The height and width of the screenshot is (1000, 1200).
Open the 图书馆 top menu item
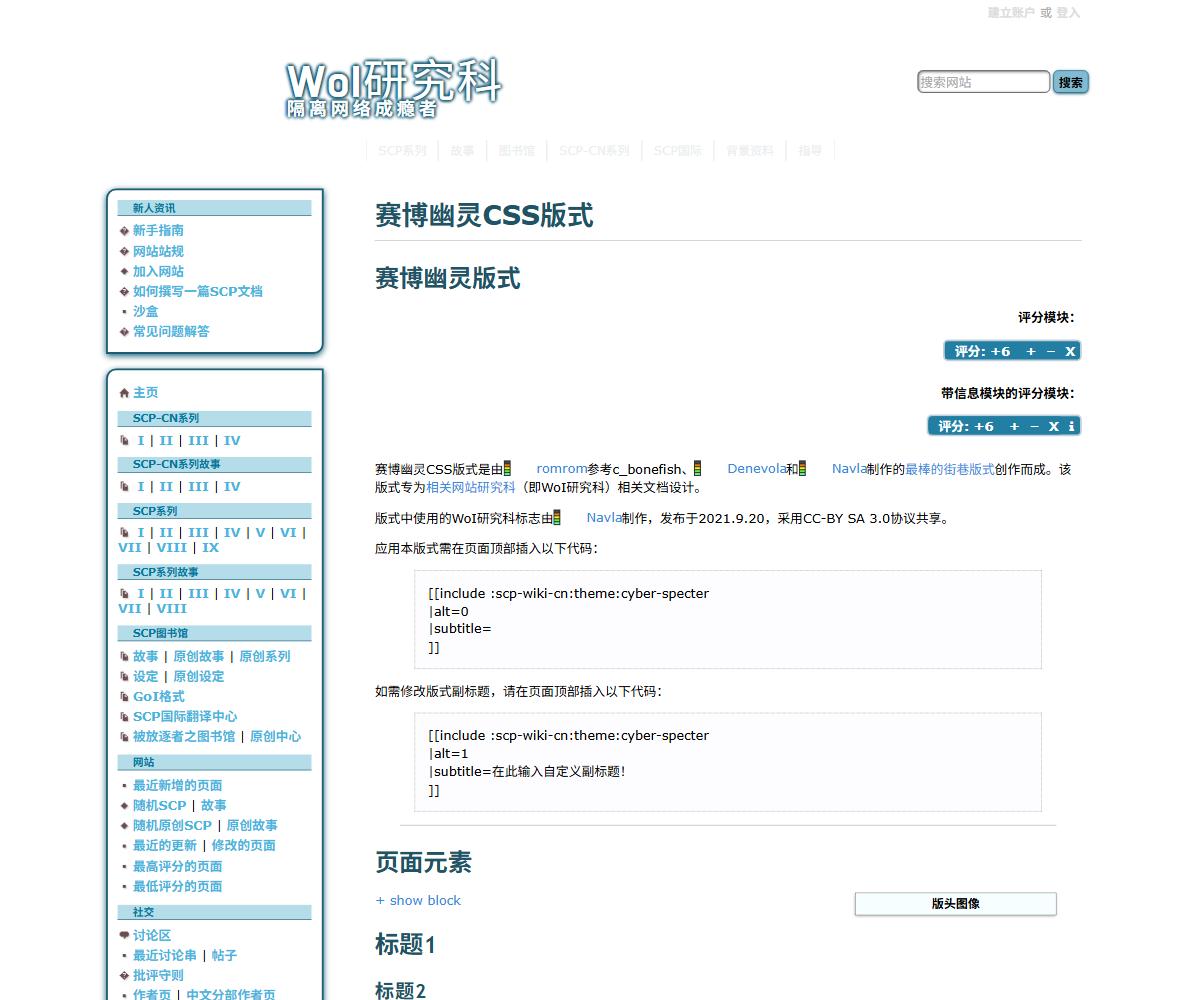[x=517, y=151]
